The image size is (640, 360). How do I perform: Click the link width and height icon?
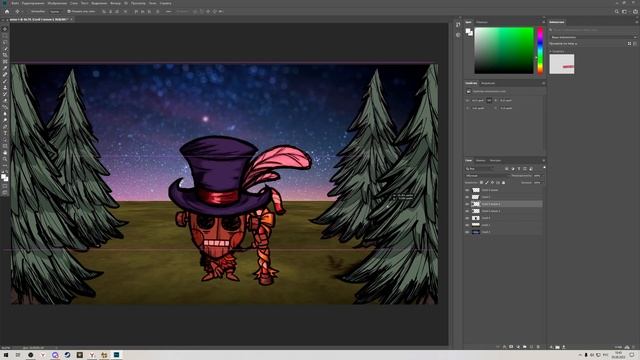tap(489, 100)
